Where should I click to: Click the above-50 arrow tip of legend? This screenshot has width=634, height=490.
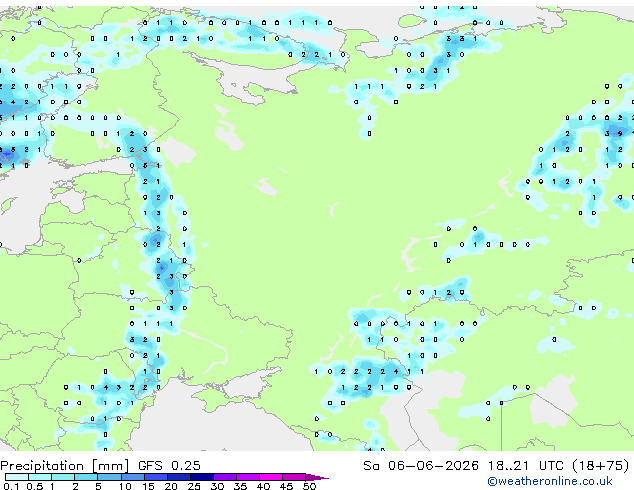[x=317, y=477]
